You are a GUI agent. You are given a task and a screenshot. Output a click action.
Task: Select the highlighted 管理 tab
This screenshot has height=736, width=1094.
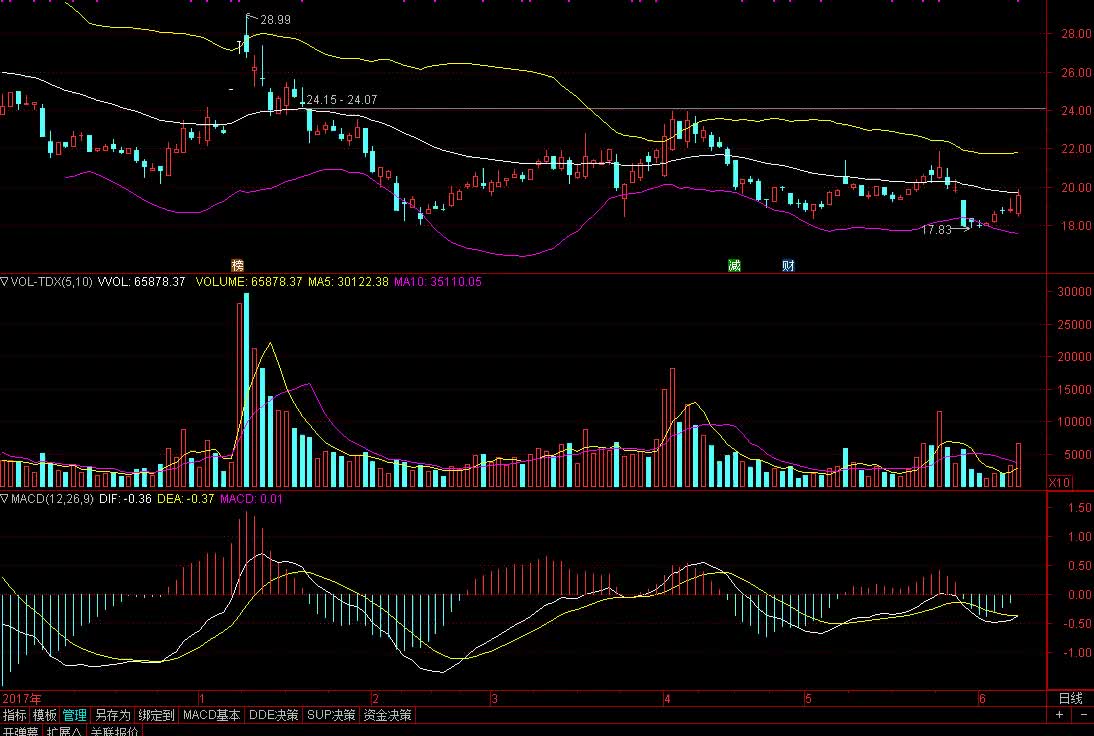point(75,715)
